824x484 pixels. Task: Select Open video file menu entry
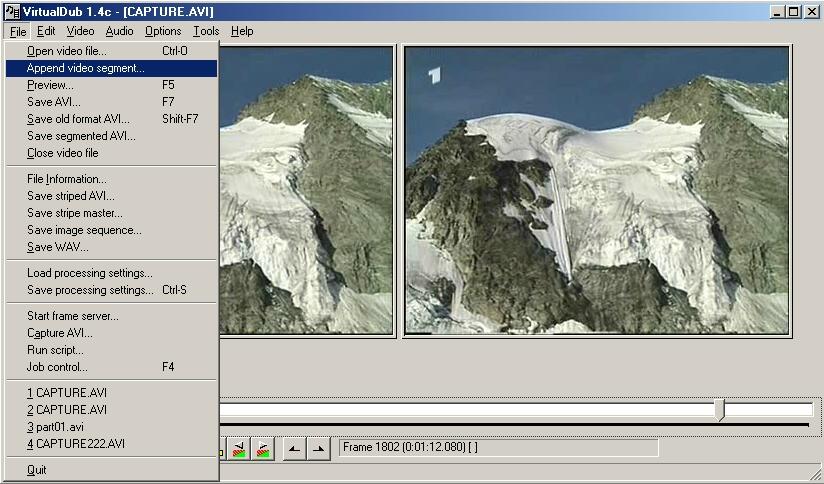pyautogui.click(x=66, y=51)
